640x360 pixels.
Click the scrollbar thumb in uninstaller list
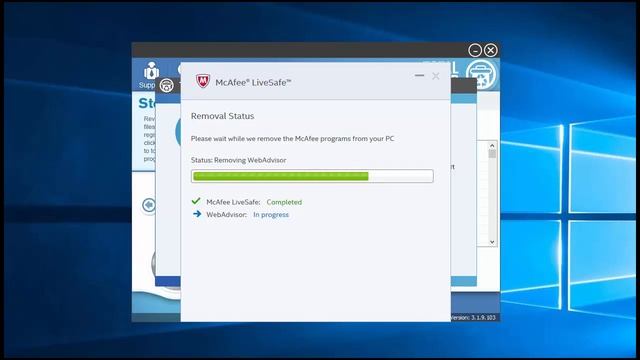click(x=492, y=154)
